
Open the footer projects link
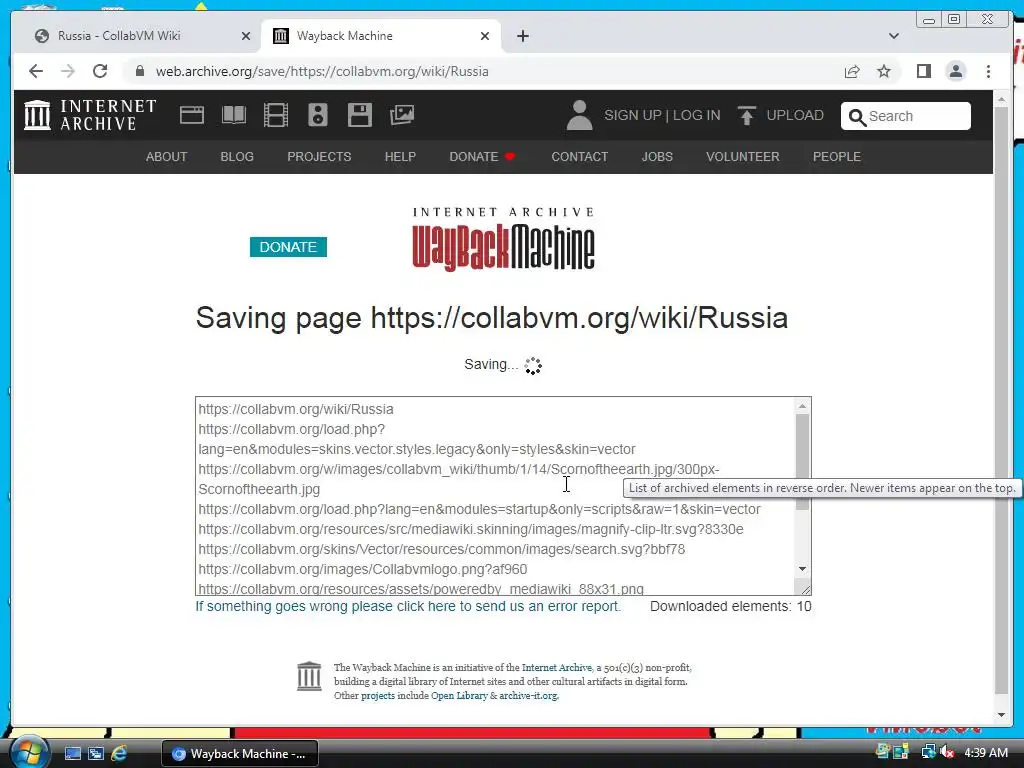point(377,696)
